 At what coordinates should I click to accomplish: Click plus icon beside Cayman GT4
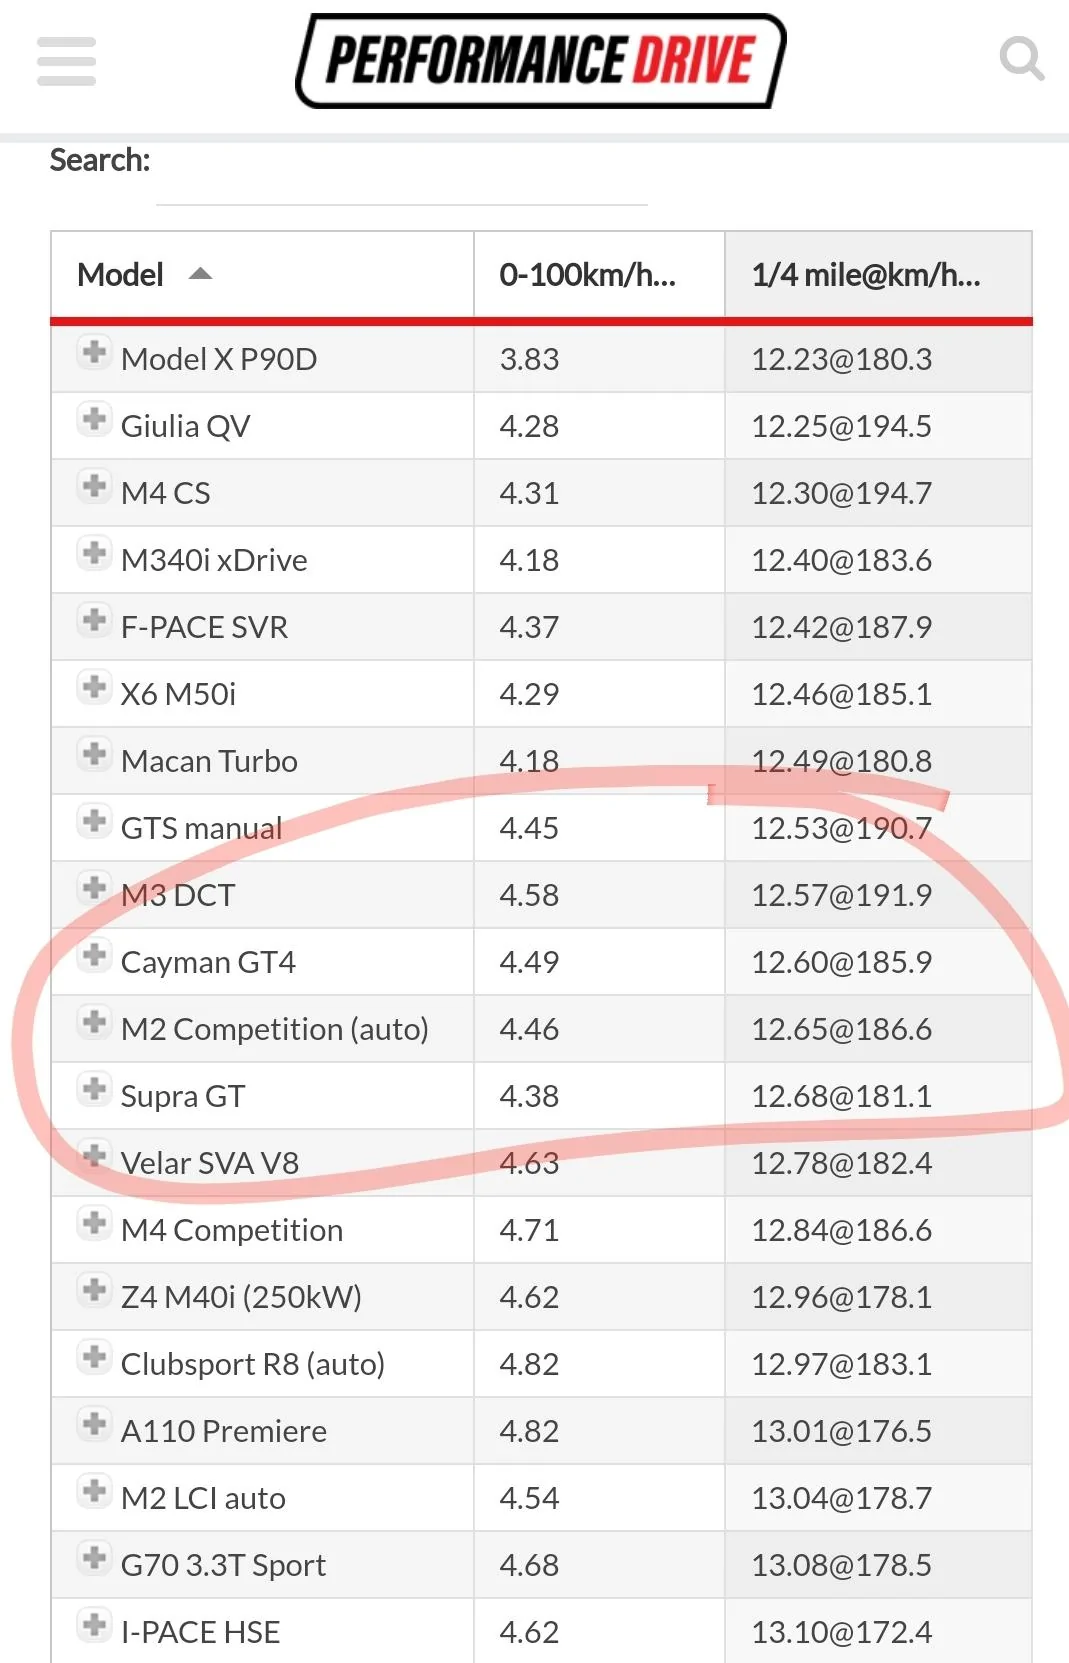point(94,955)
